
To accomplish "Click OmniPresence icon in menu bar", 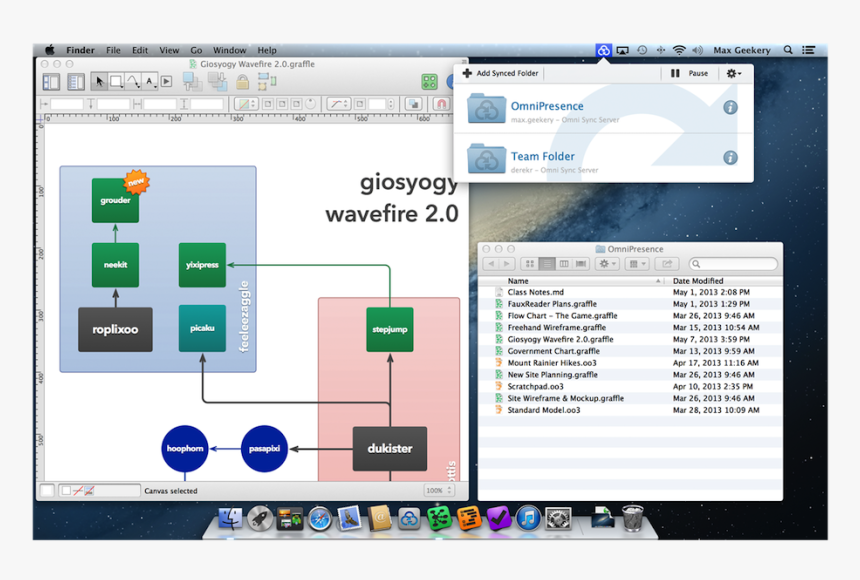I will [x=603, y=50].
